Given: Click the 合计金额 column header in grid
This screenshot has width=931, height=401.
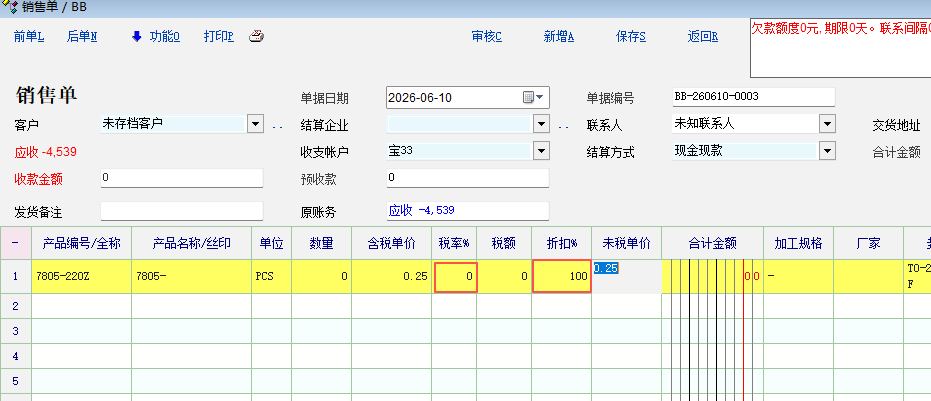Looking at the screenshot, I should click(x=712, y=243).
